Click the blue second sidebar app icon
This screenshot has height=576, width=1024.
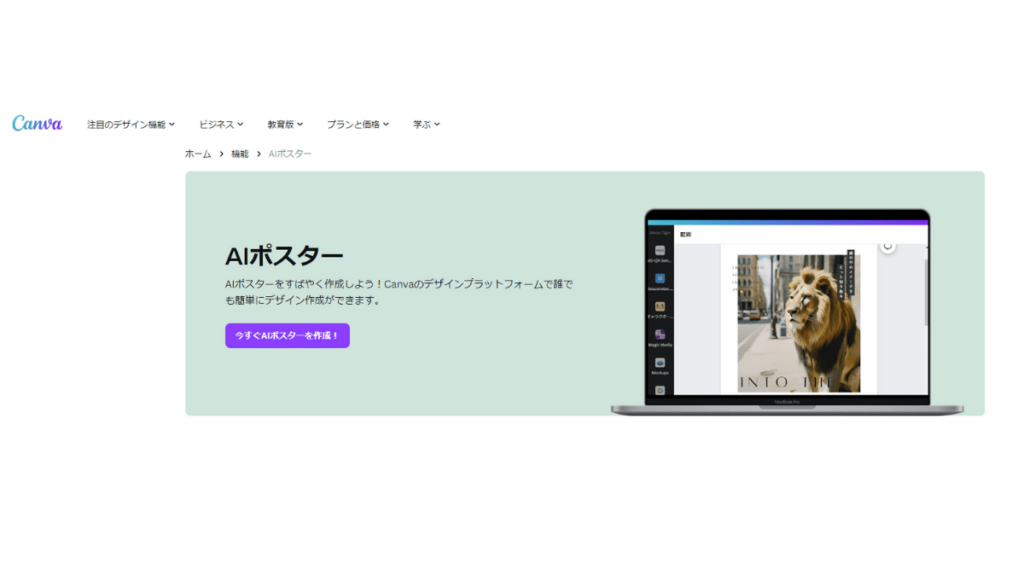660,278
